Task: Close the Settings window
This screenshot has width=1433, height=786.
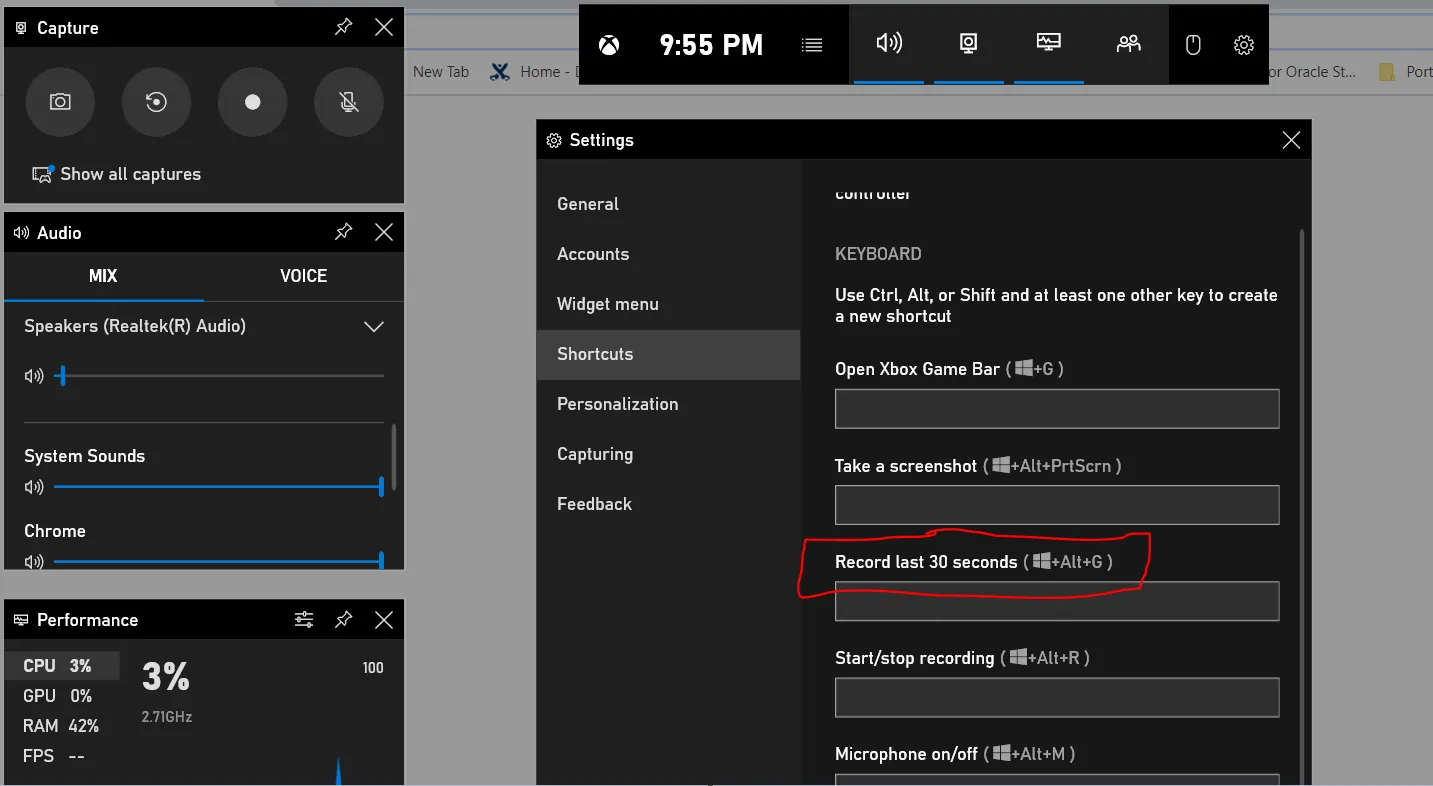Action: point(1291,140)
